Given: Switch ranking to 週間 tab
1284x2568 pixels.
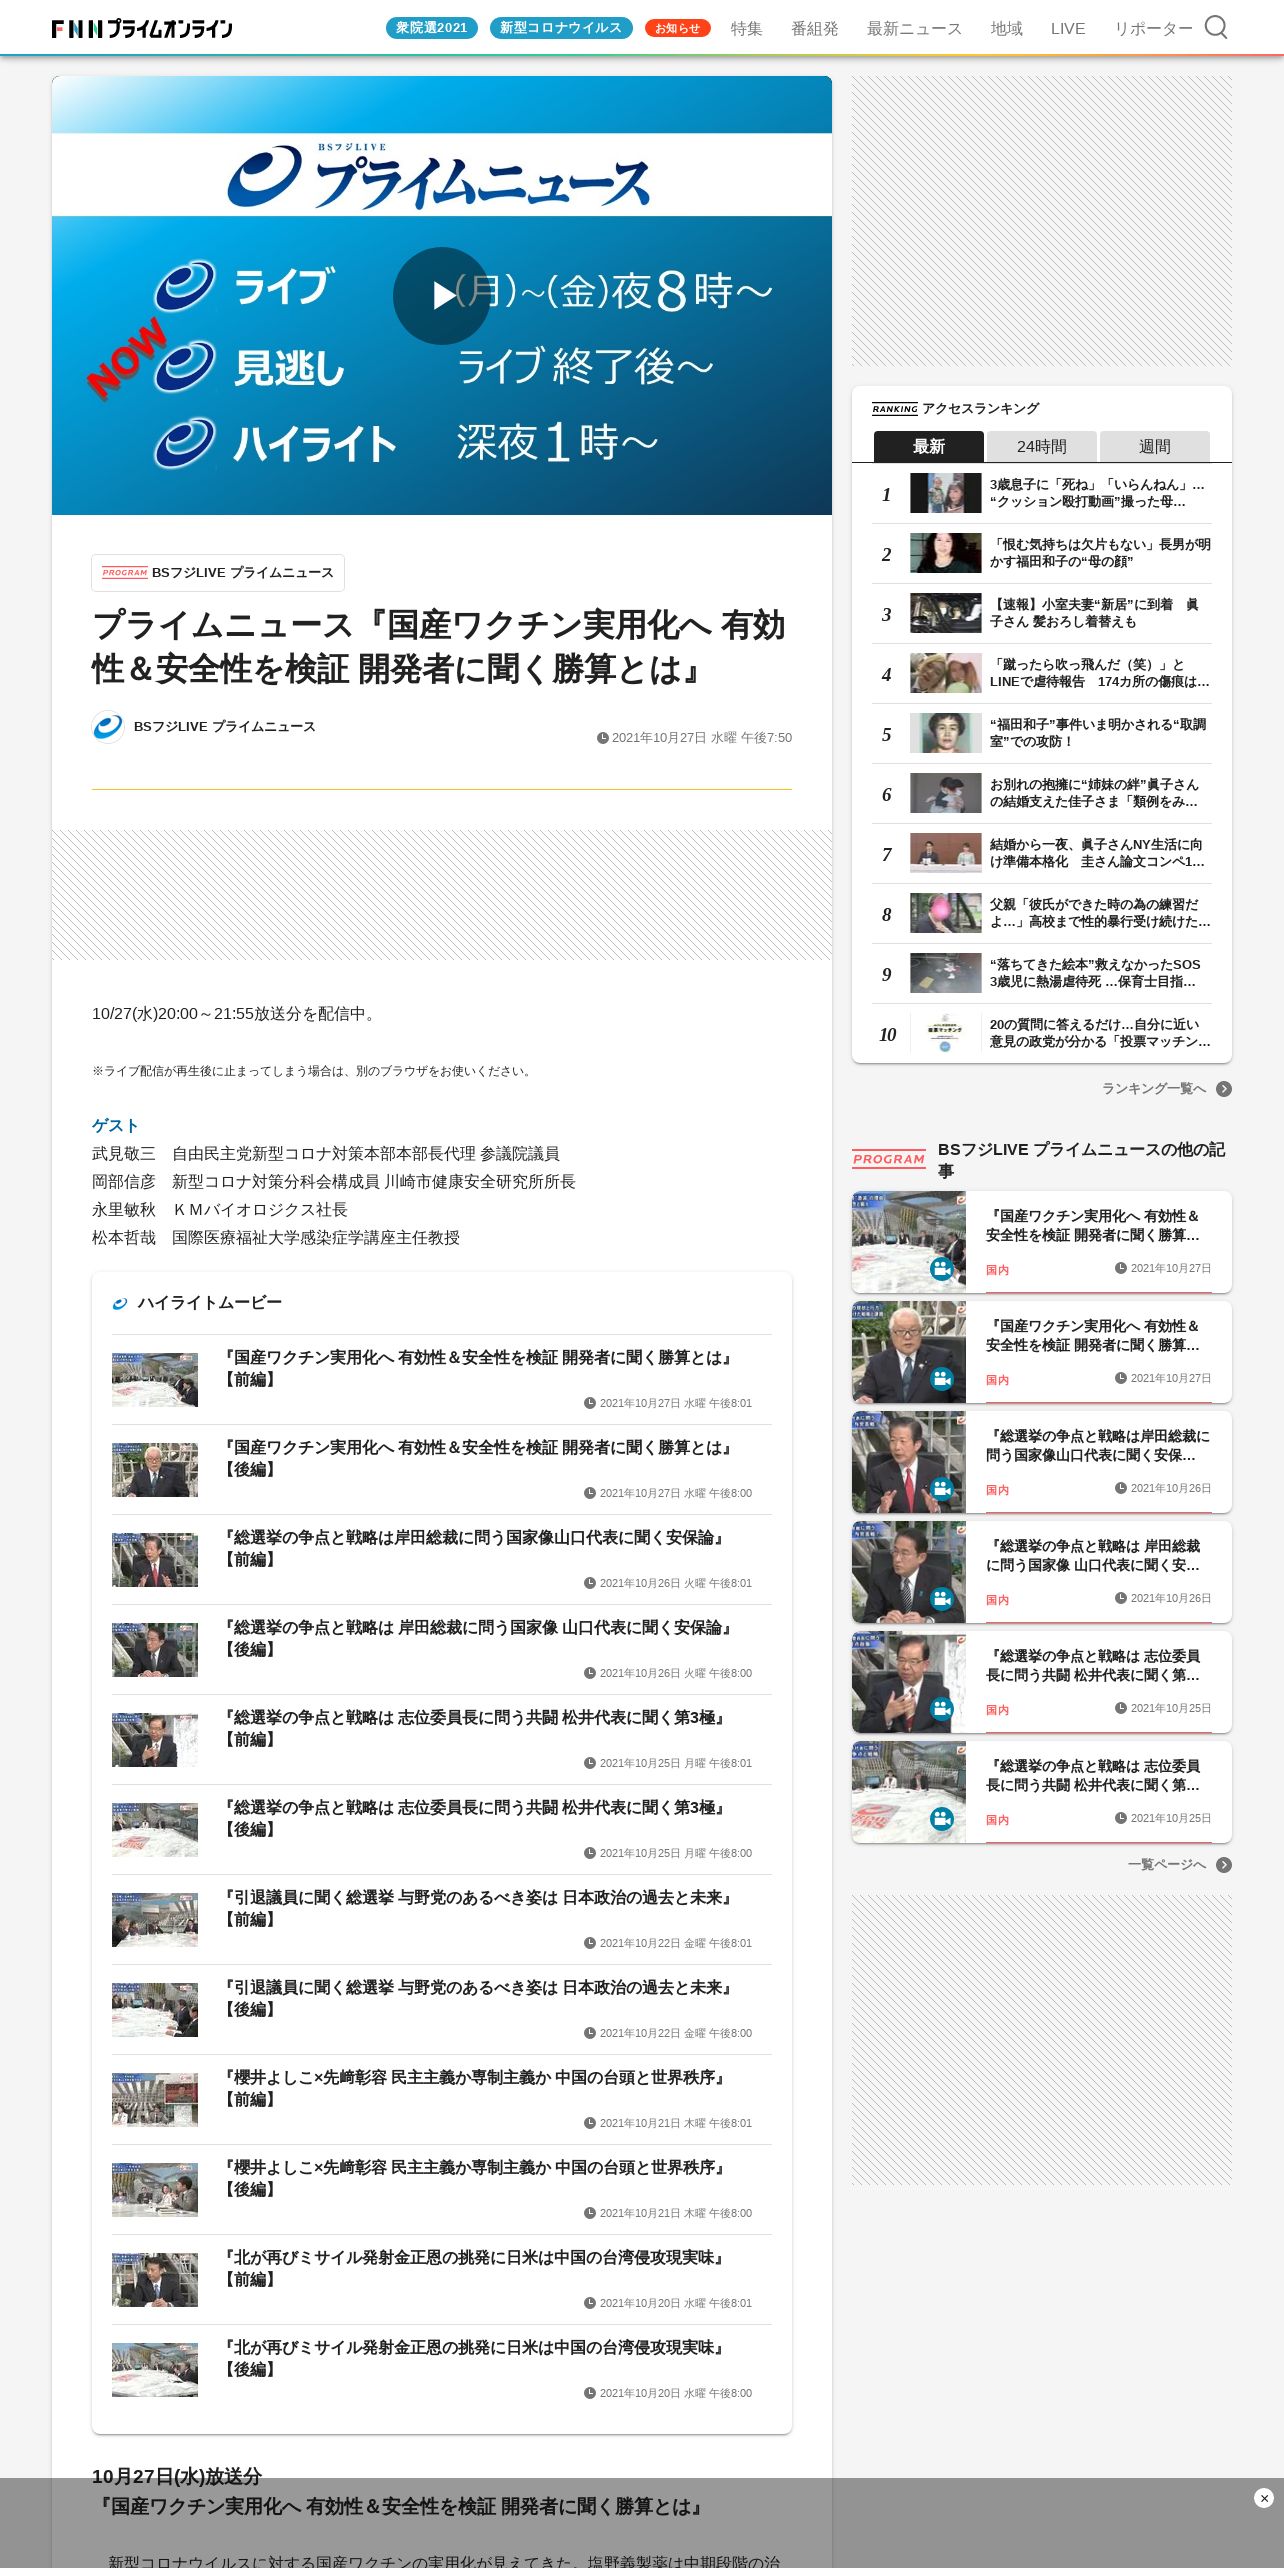Looking at the screenshot, I should pos(1155,446).
